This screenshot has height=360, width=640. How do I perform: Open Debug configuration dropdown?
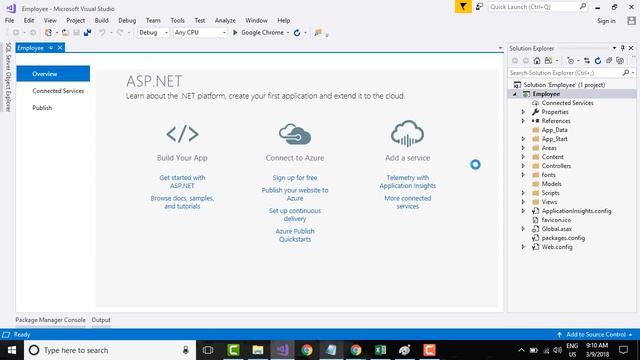[153, 33]
